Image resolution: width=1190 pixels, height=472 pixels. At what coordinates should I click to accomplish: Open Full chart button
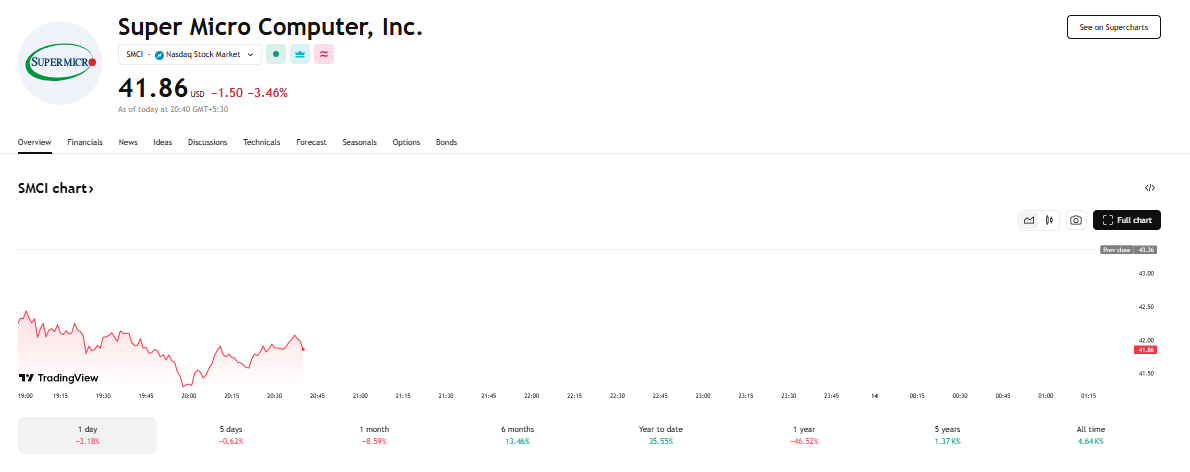click(1126, 220)
